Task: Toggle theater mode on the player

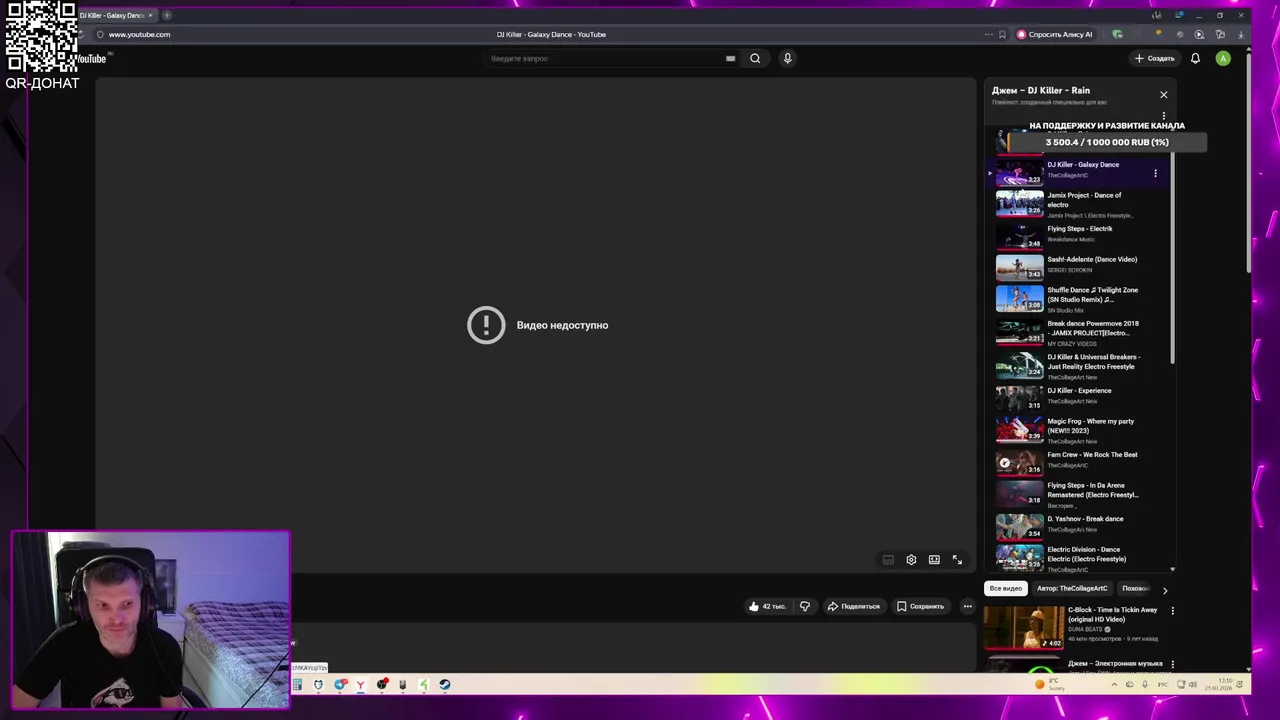Action: pos(934,560)
